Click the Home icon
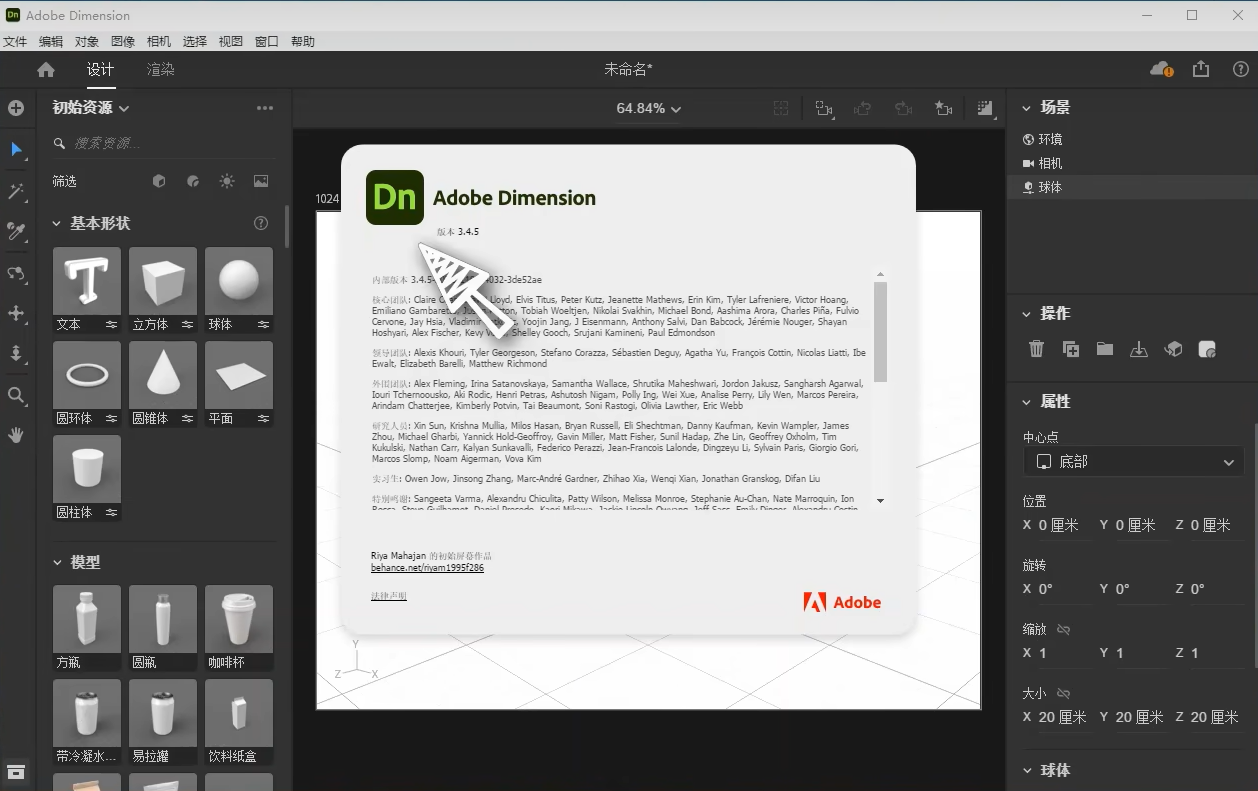 click(46, 70)
